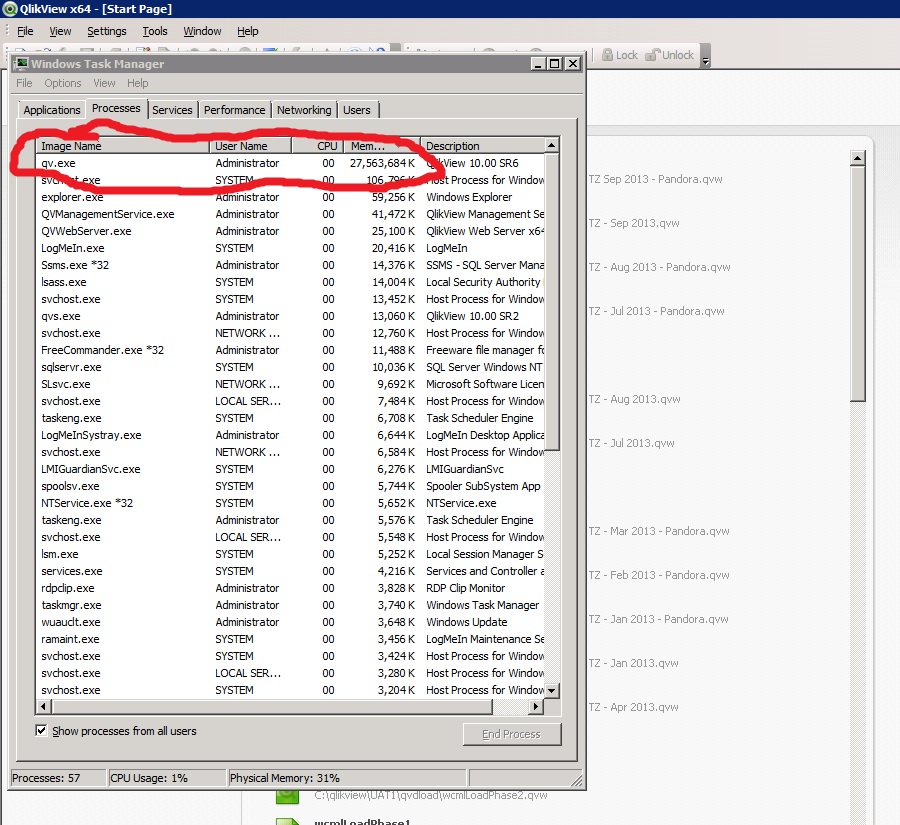Select the spoolsv.exe process
Viewport: 900px width, 825px height.
[290, 486]
